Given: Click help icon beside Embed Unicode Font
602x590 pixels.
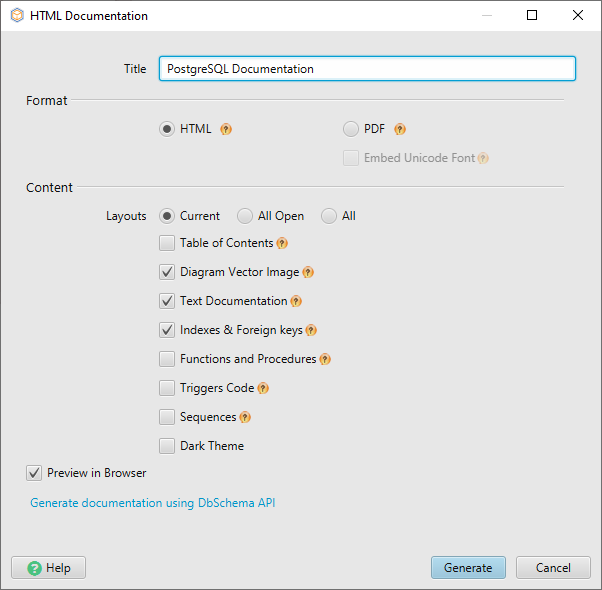Looking at the screenshot, I should [x=483, y=158].
